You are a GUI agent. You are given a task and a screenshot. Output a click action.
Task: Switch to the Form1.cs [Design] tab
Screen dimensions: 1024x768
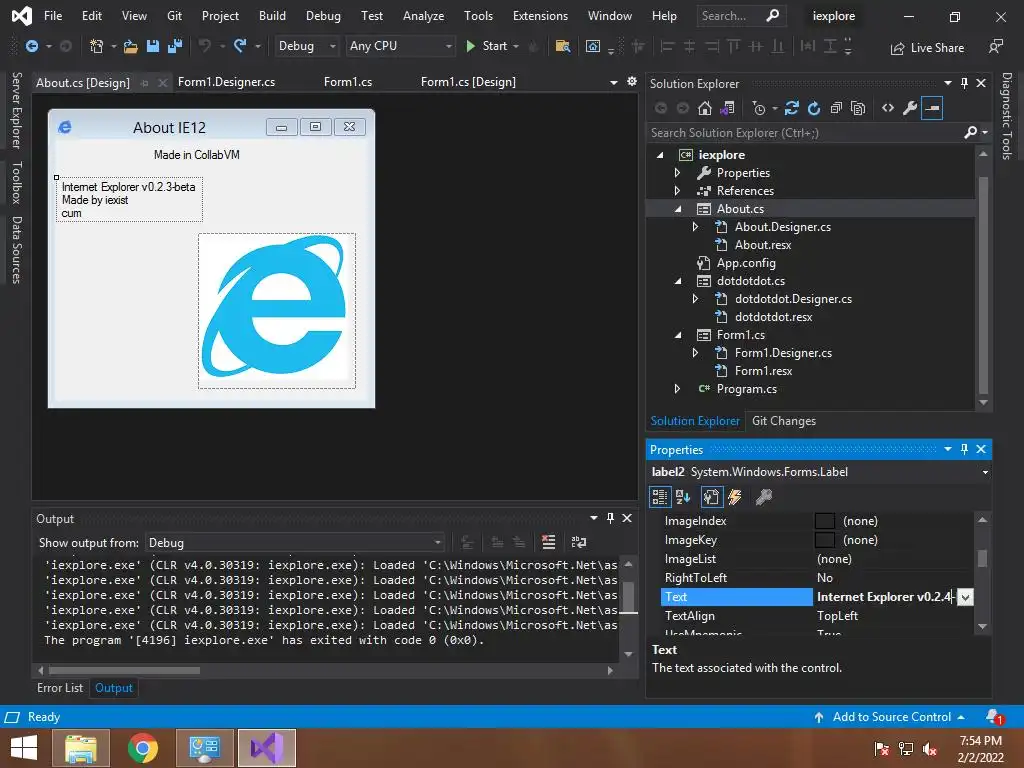468,82
